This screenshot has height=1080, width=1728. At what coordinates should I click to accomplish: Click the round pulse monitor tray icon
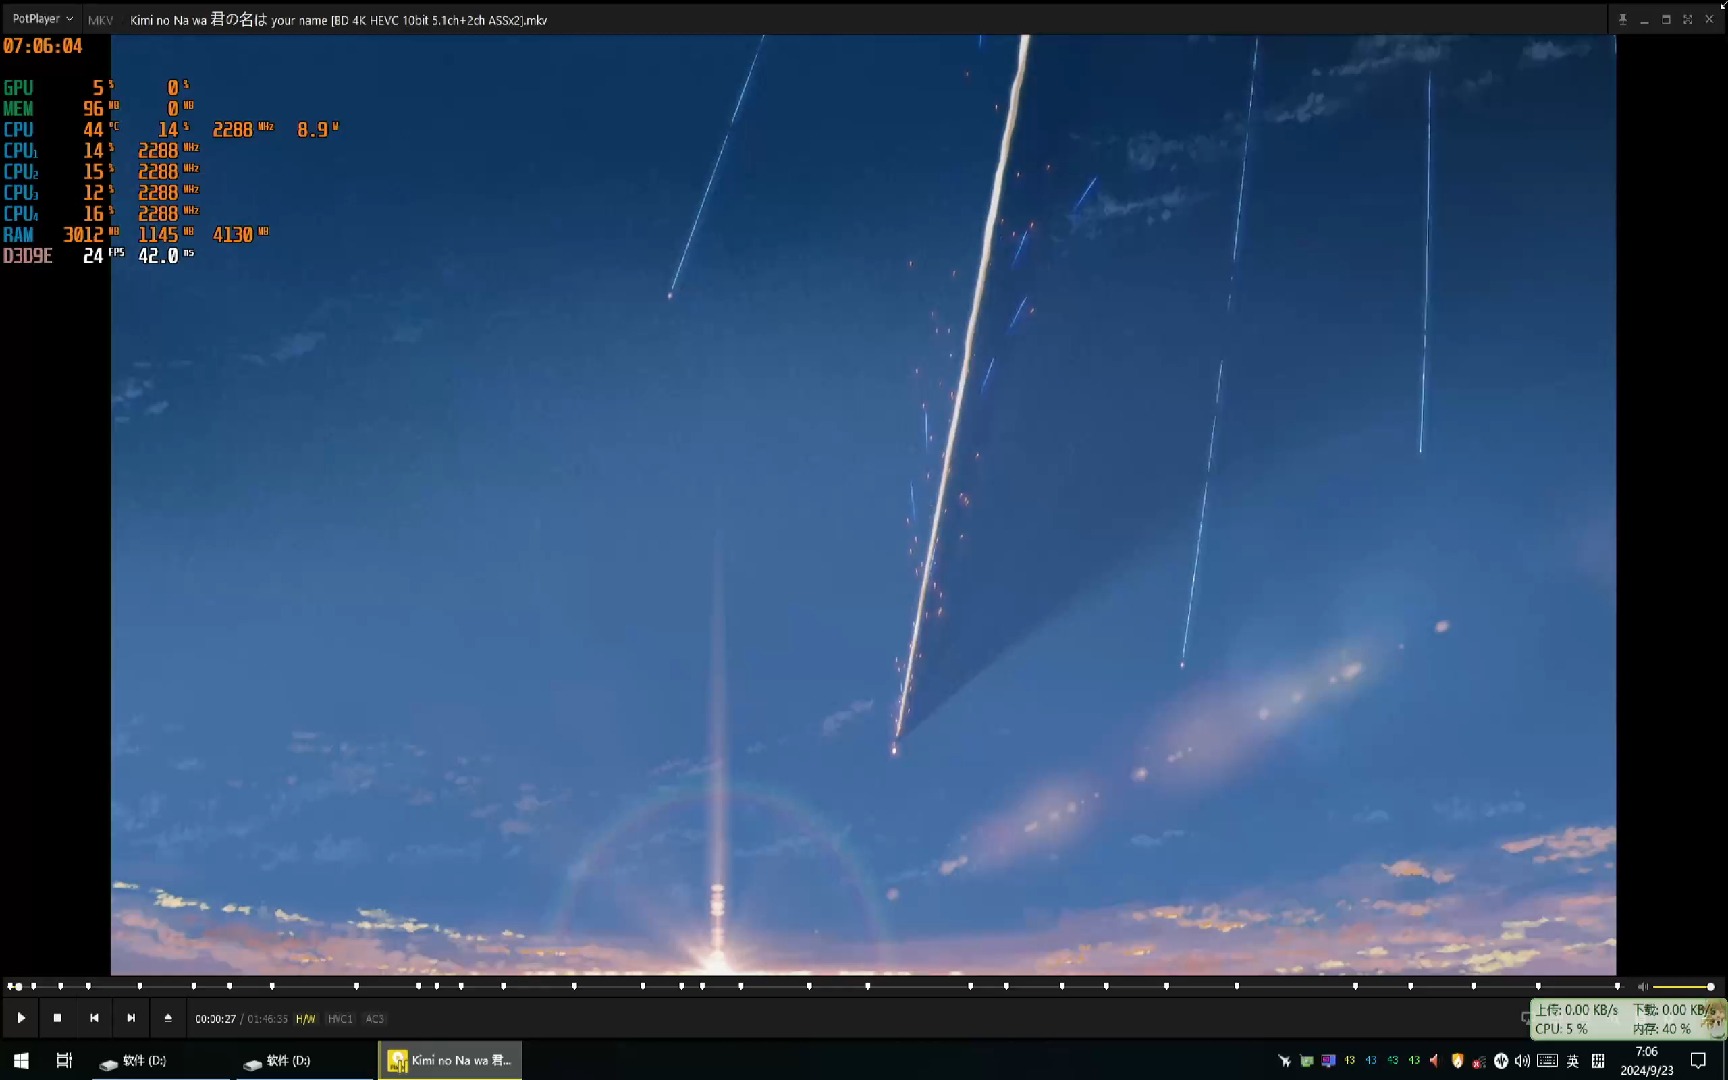(1501, 1061)
